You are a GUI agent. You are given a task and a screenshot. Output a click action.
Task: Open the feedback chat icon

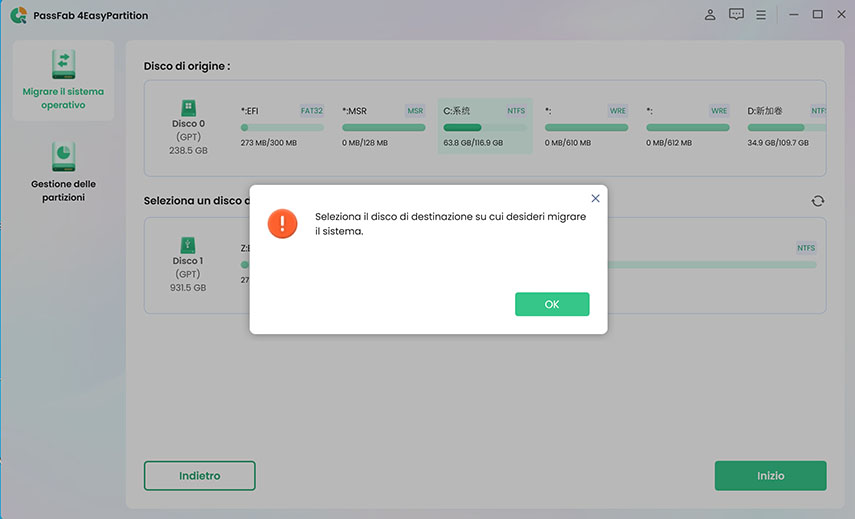pos(736,15)
